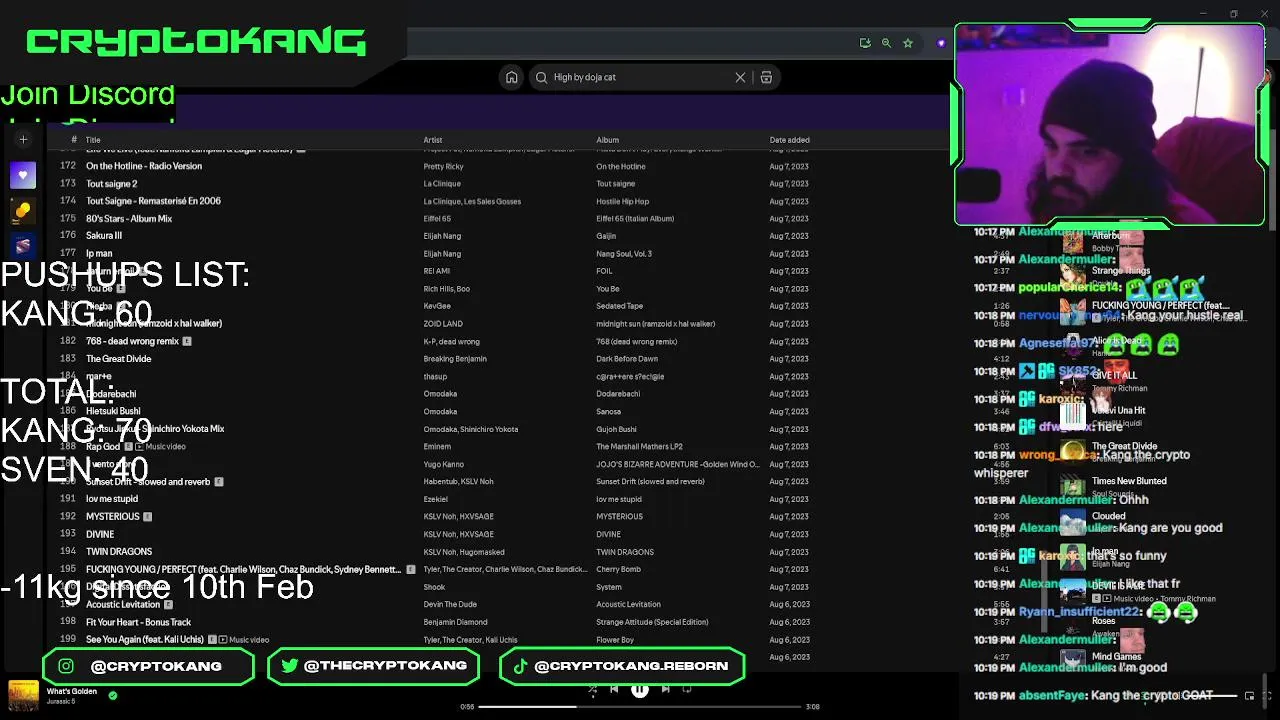
Task: Click the fullscreen icon at bottom right
Action: click(1266, 696)
